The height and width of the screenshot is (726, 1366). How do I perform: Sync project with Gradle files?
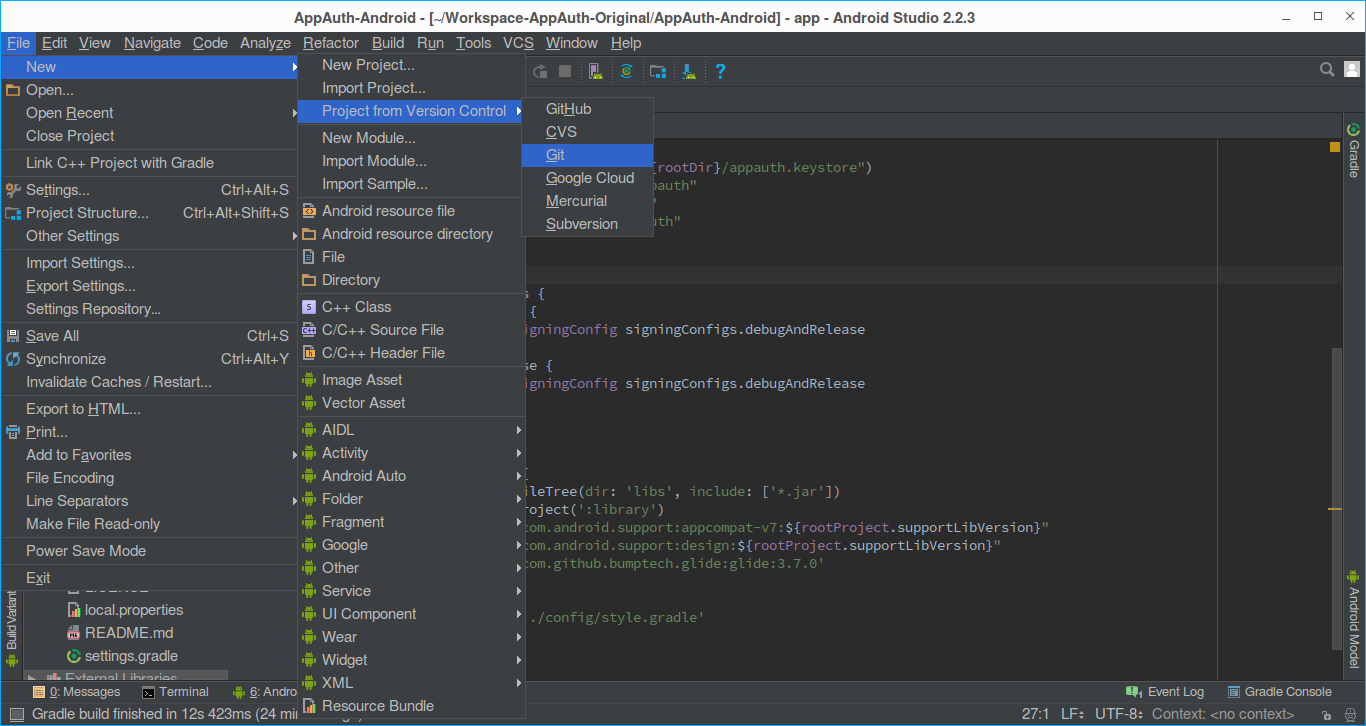[627, 71]
